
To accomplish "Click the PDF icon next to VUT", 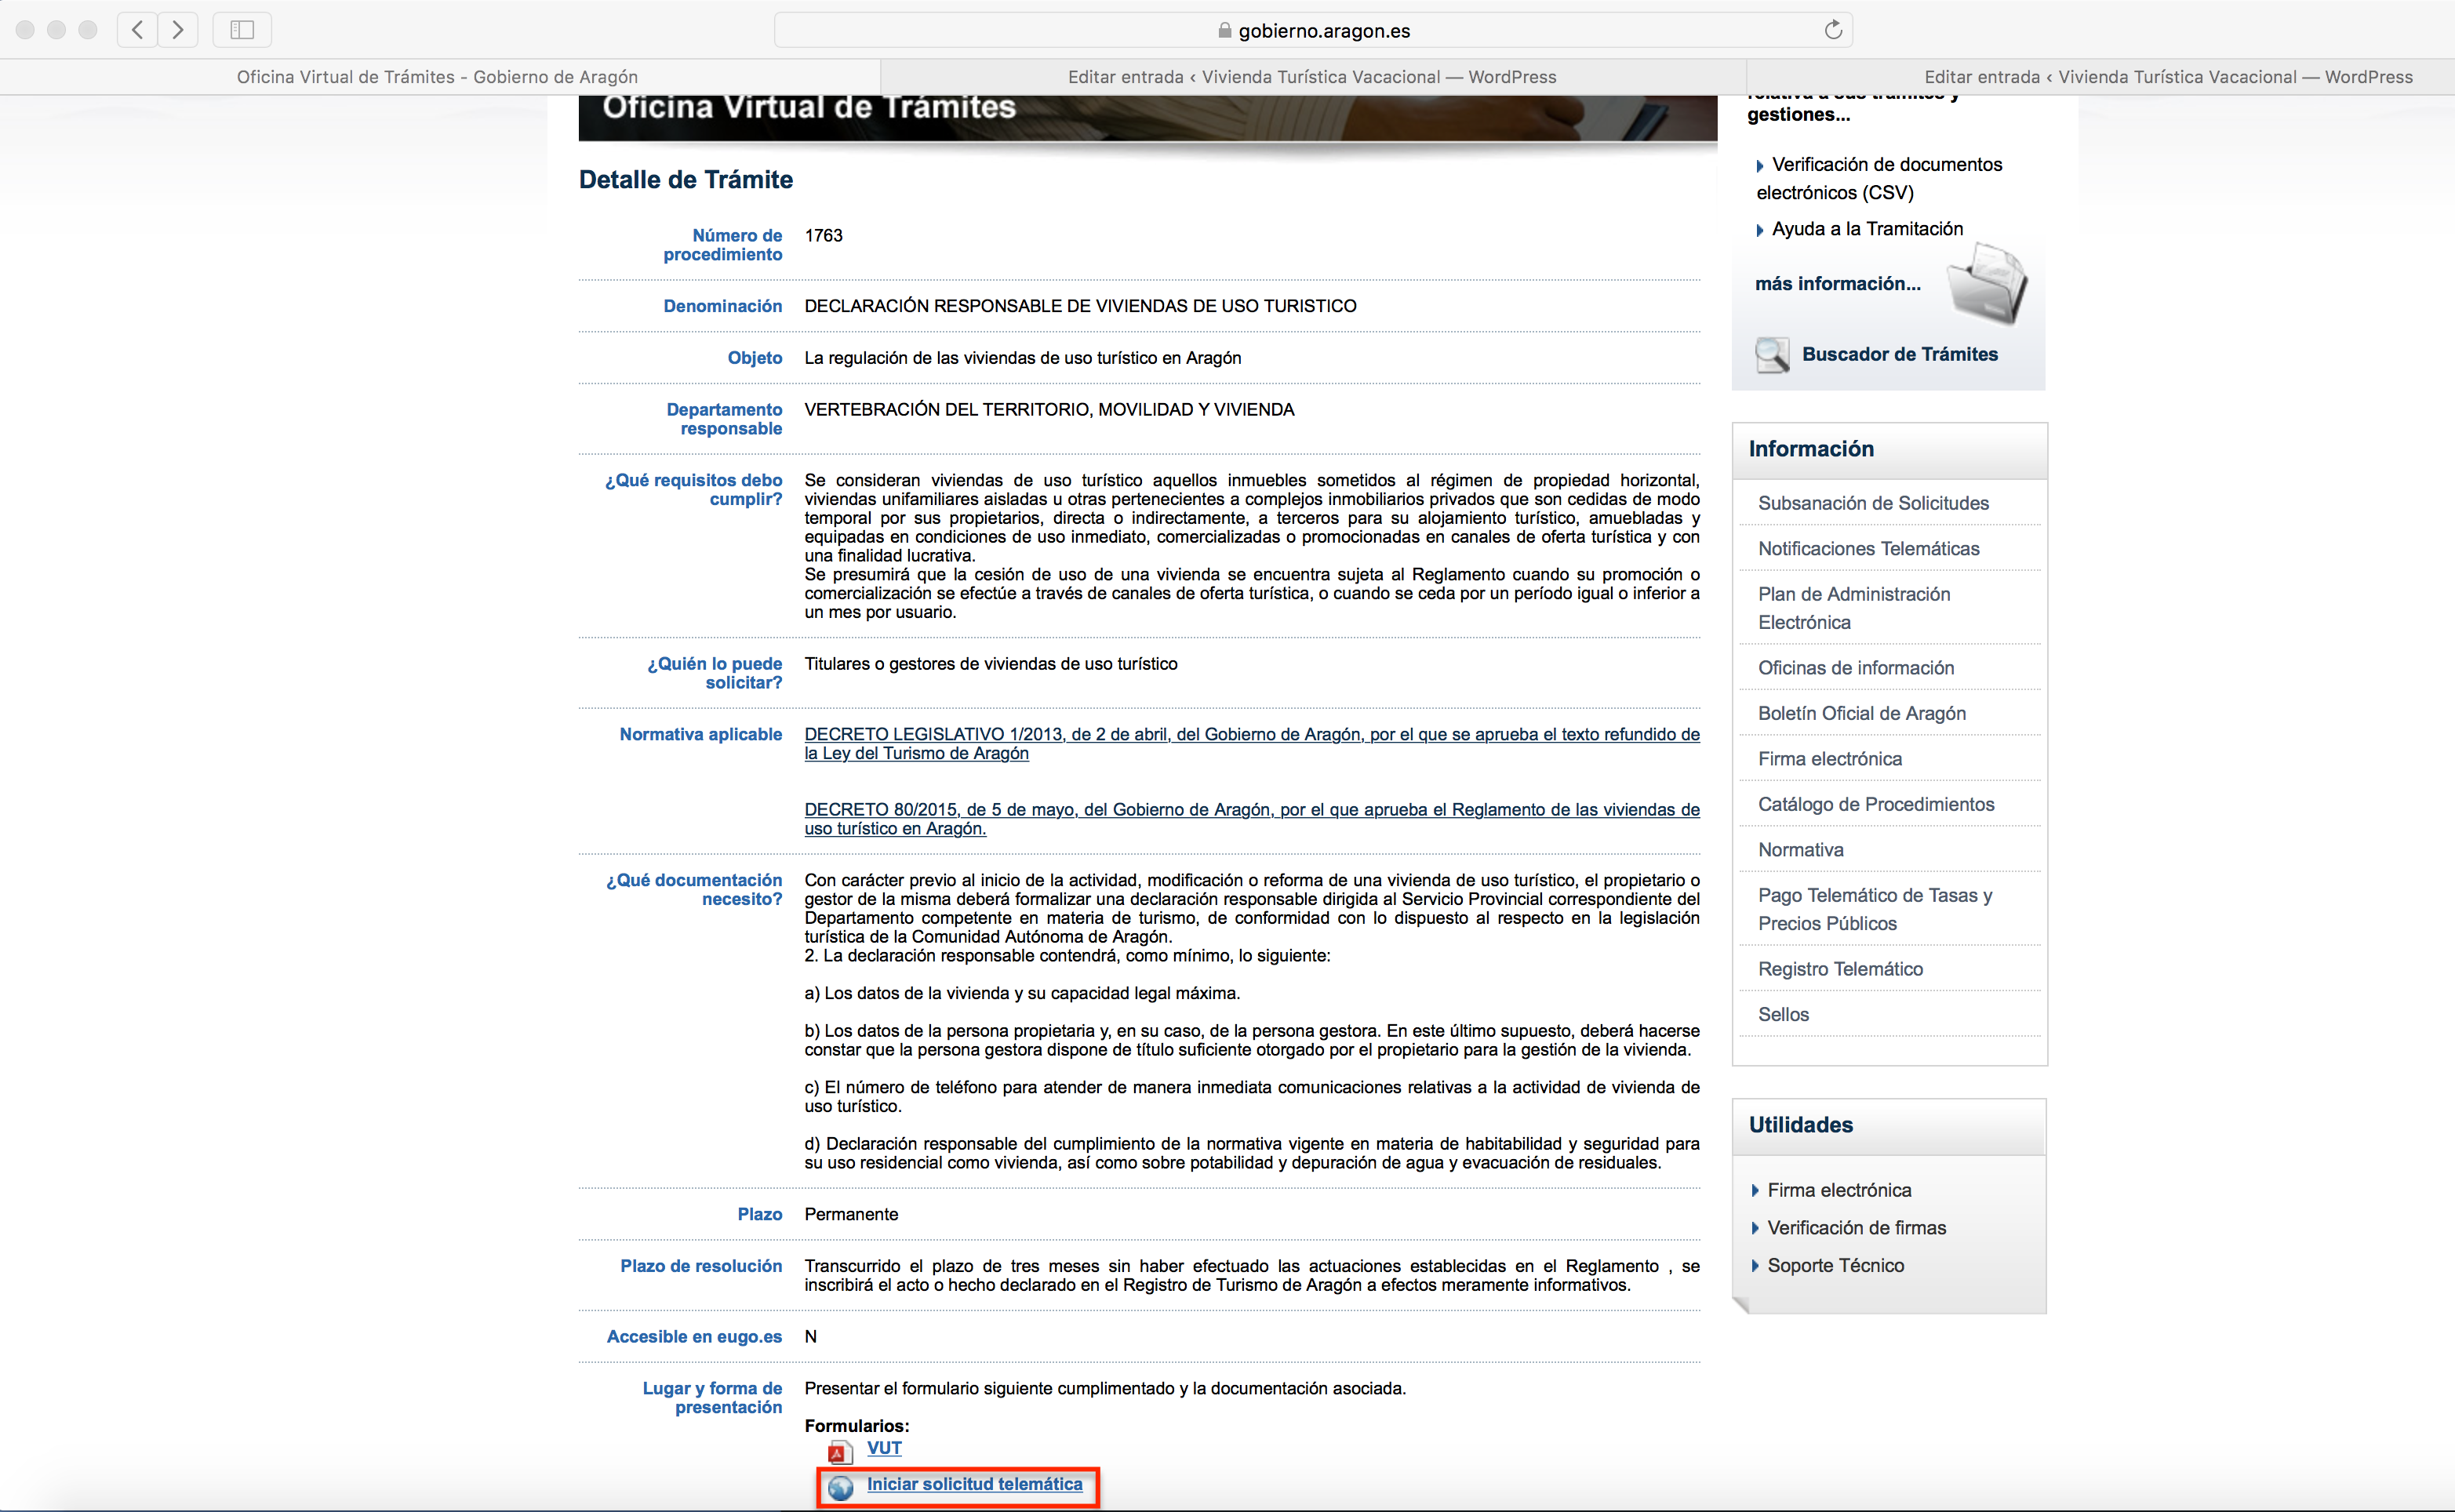I will (839, 1452).
